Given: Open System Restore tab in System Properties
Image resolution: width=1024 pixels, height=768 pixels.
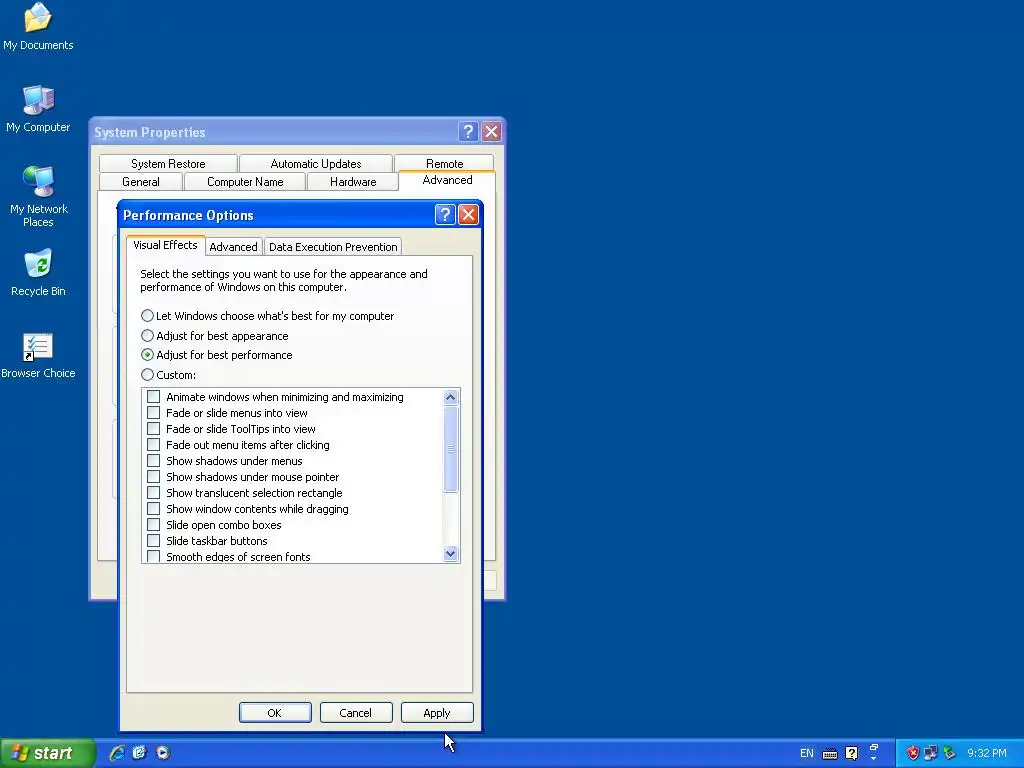Looking at the screenshot, I should [x=168, y=163].
